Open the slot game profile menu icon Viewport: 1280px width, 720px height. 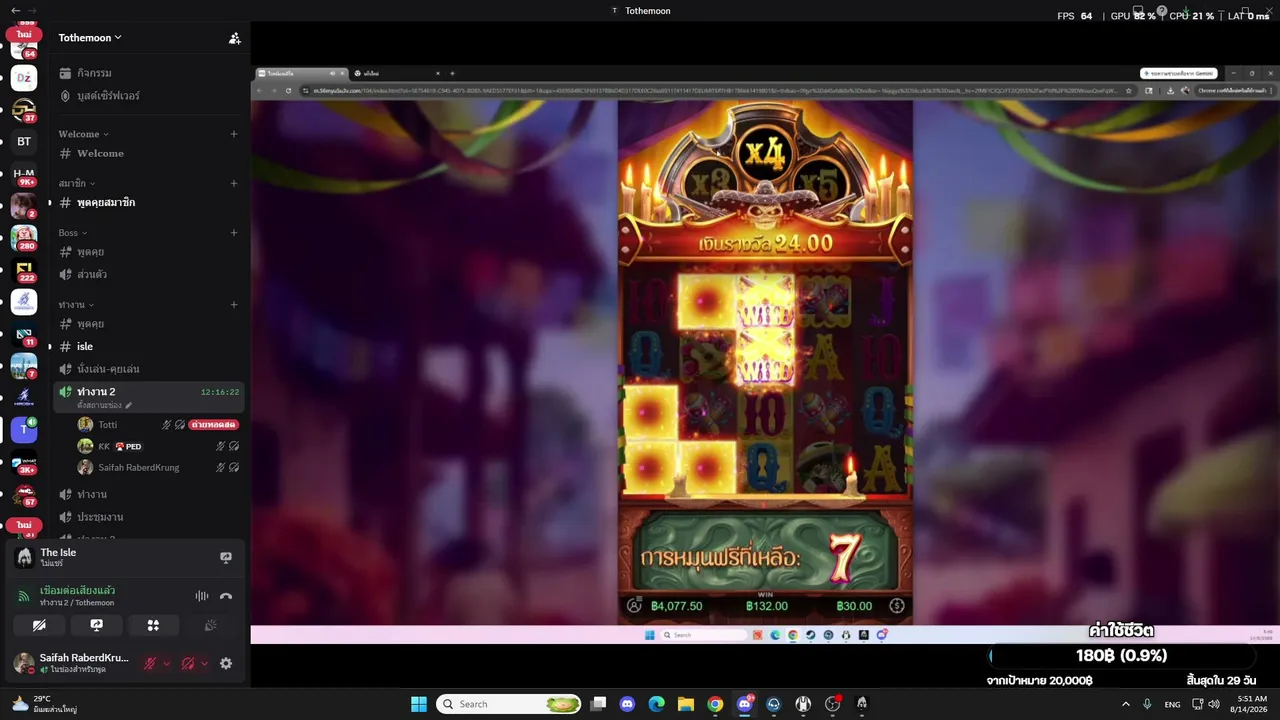(633, 606)
